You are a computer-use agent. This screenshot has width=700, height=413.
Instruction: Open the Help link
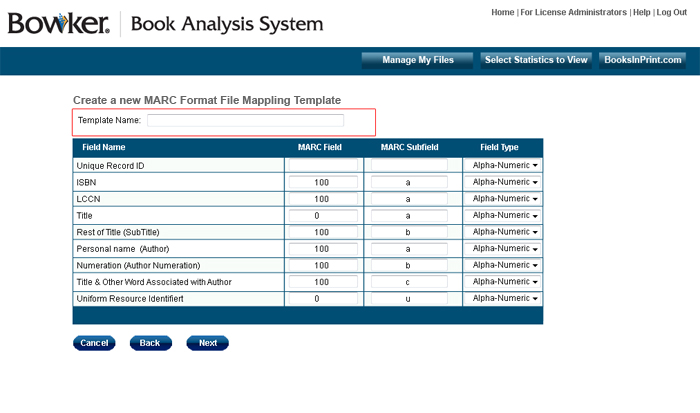(642, 13)
